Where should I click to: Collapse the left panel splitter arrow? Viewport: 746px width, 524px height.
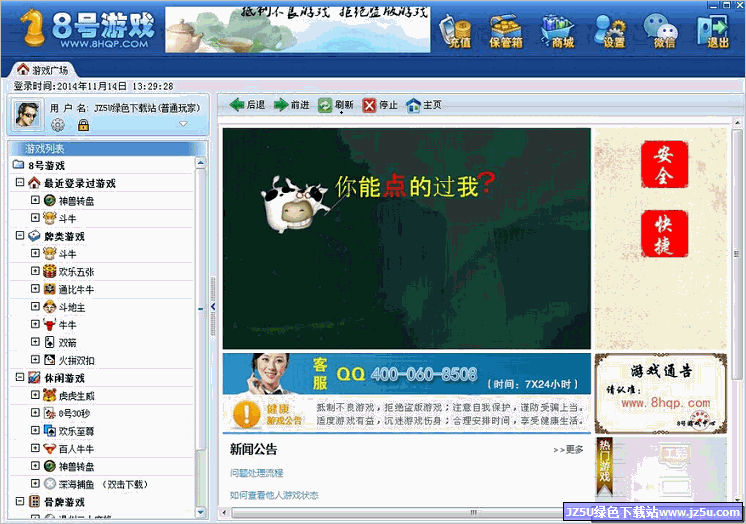pos(213,306)
